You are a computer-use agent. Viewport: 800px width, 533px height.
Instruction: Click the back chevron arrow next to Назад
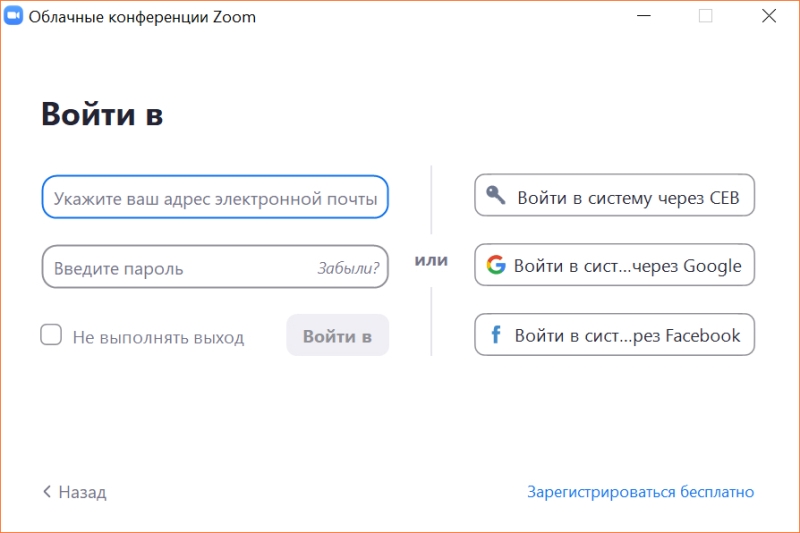coord(47,491)
